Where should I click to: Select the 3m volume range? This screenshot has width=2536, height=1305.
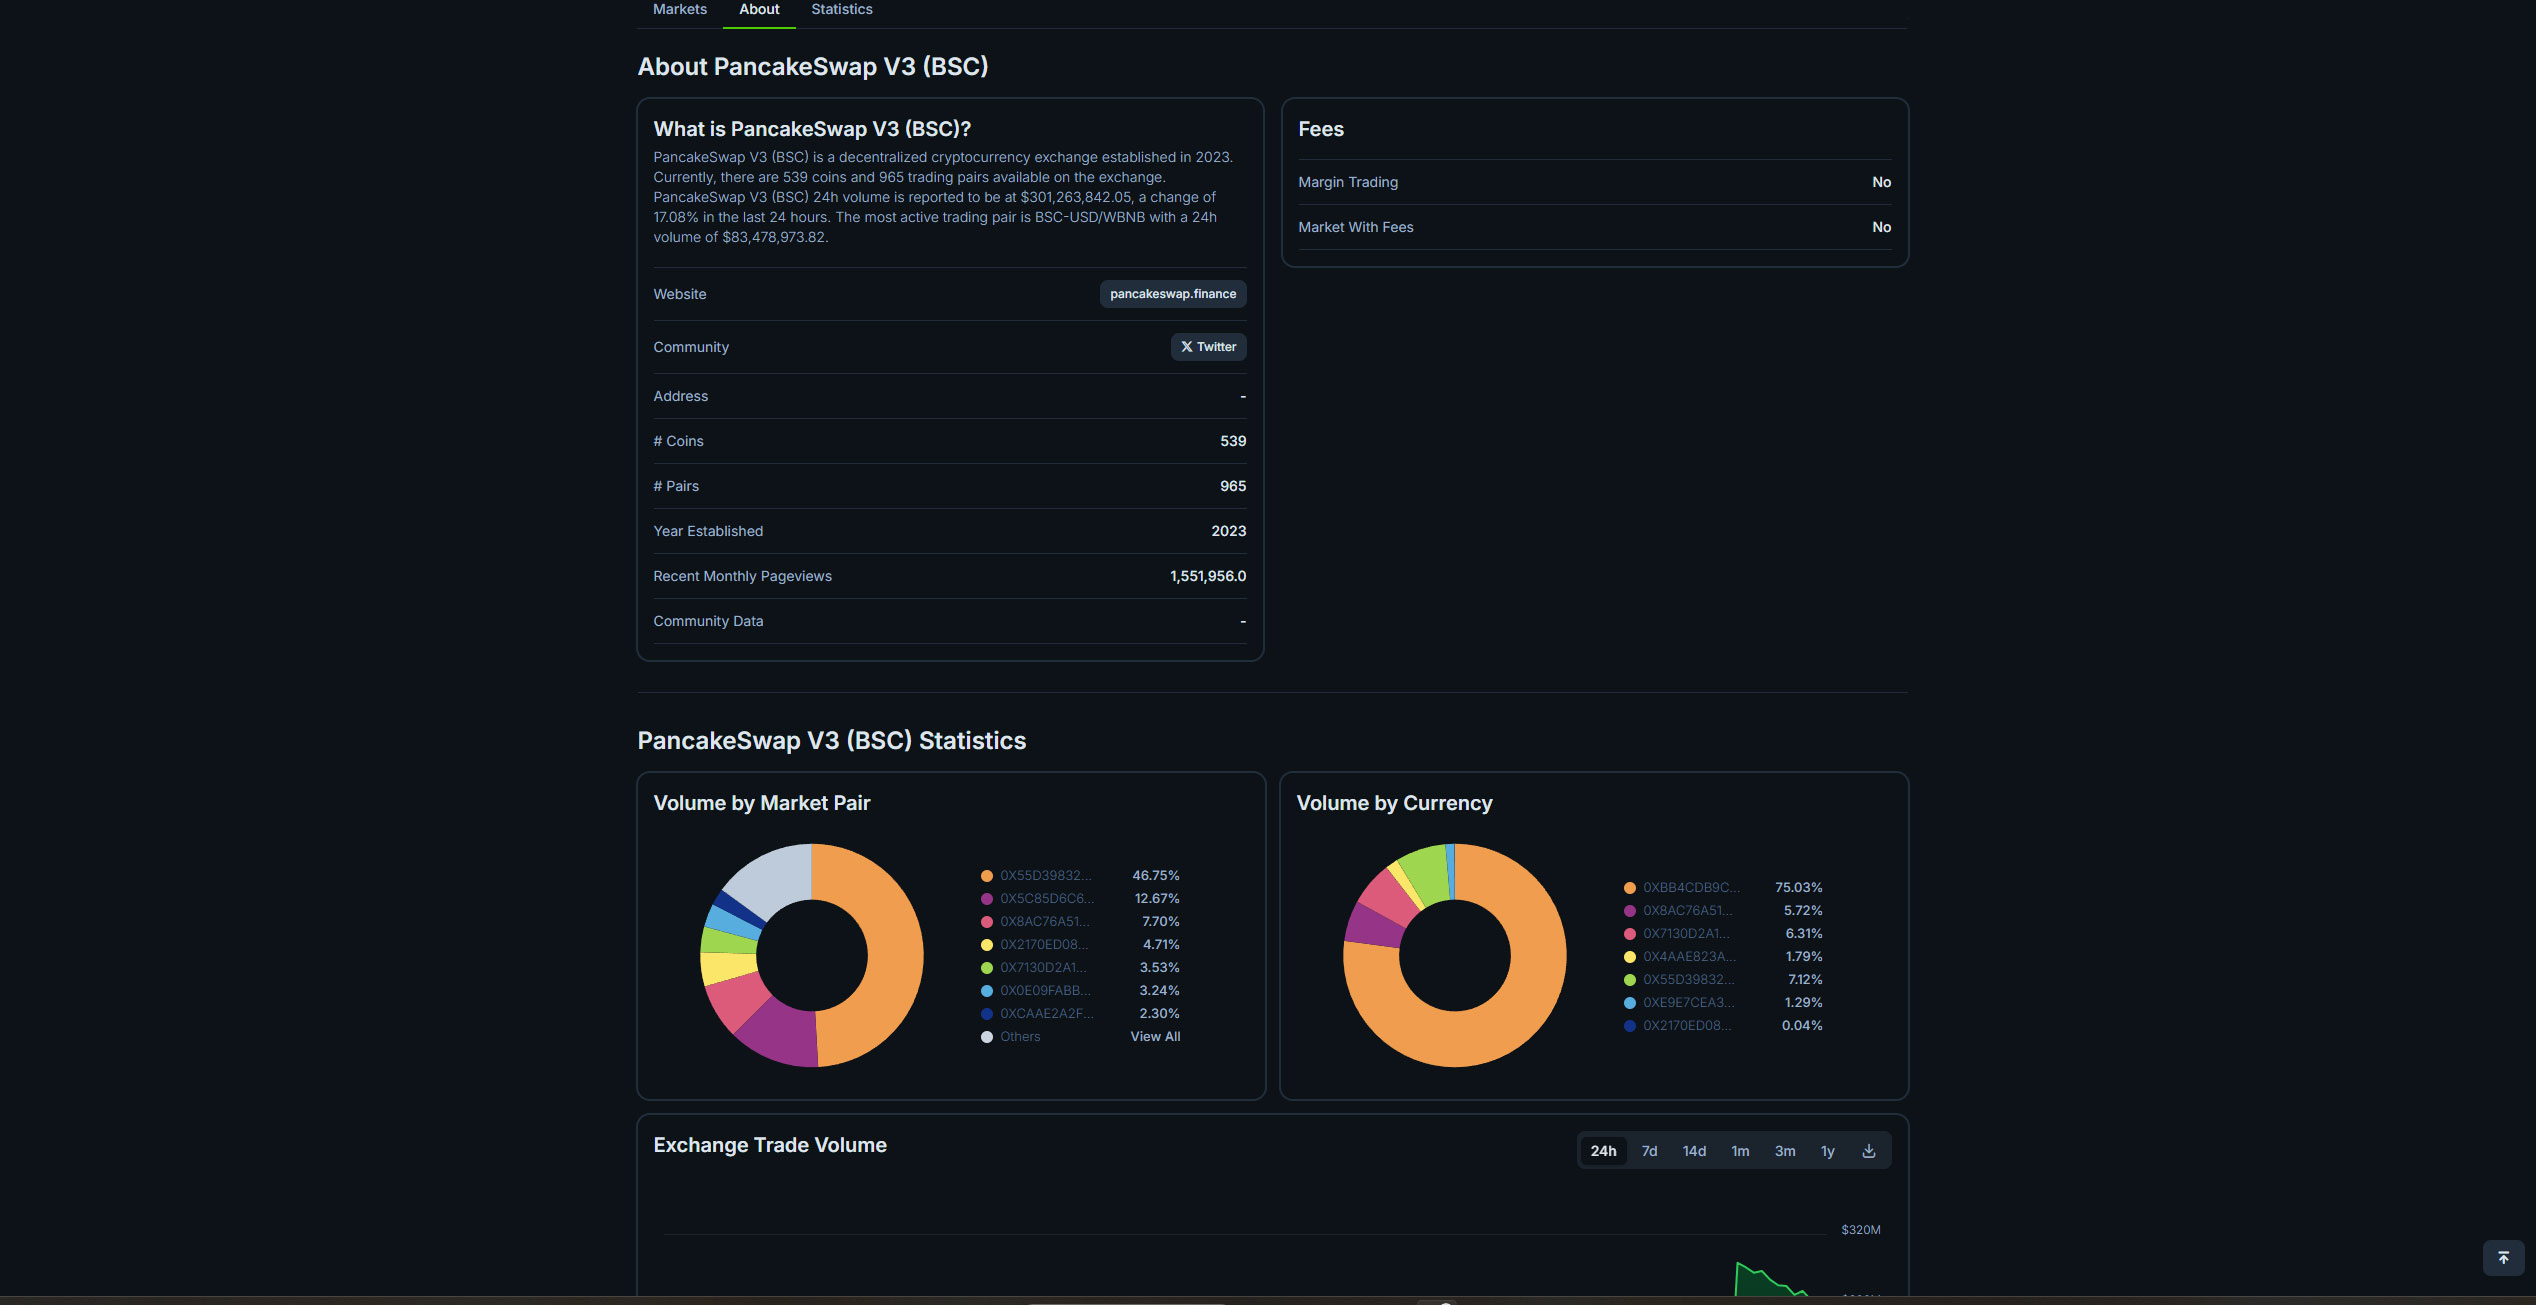pyautogui.click(x=1785, y=1151)
